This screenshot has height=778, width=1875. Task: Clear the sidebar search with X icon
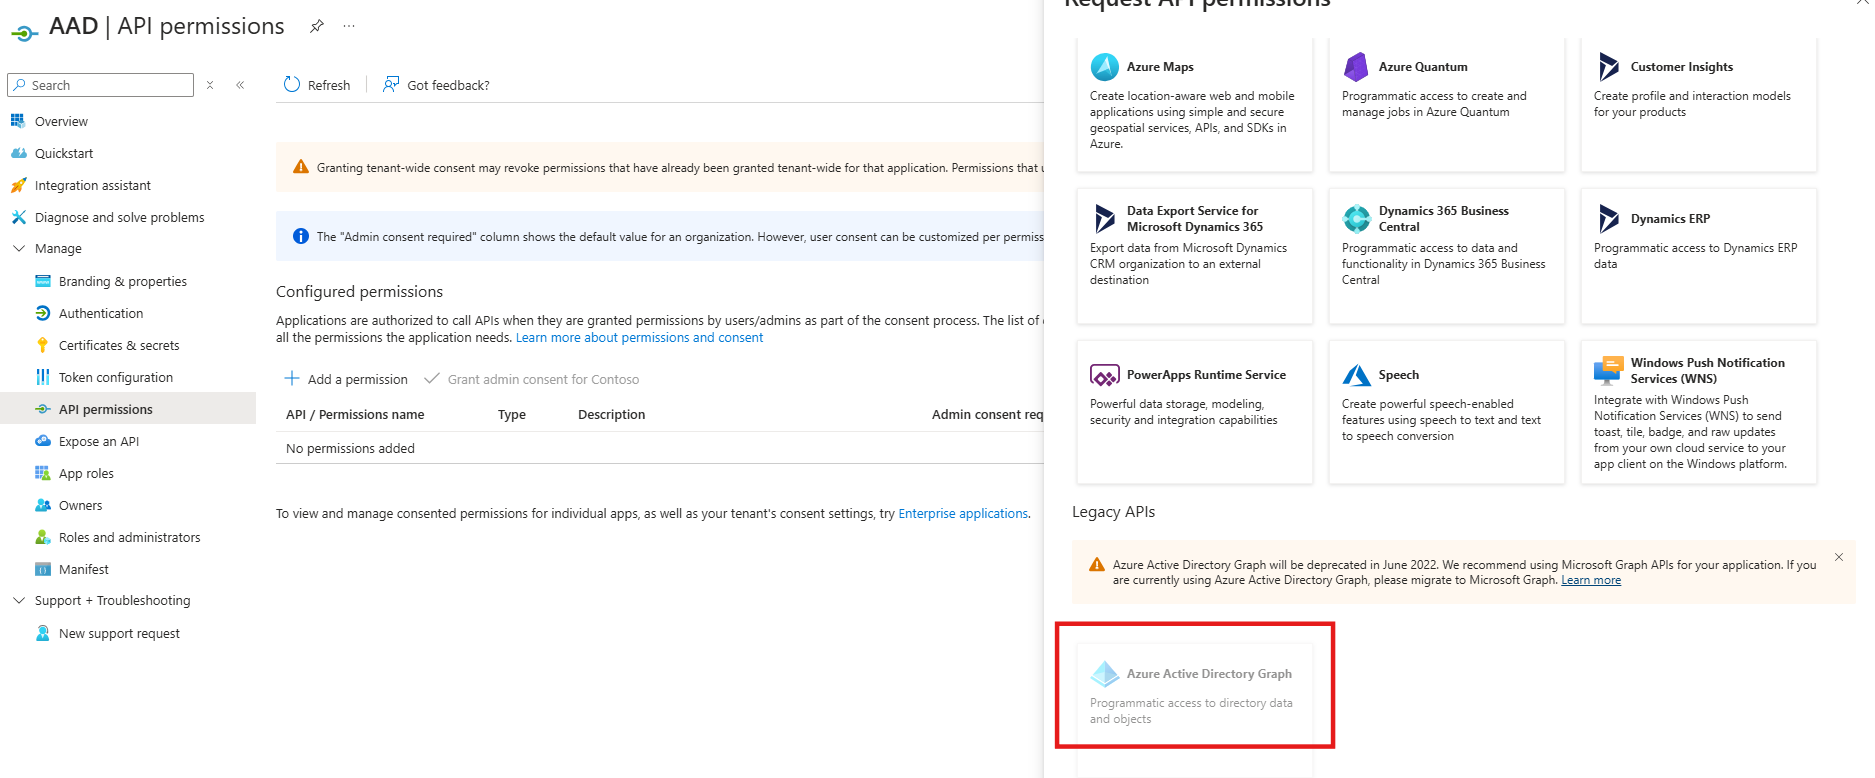(210, 85)
